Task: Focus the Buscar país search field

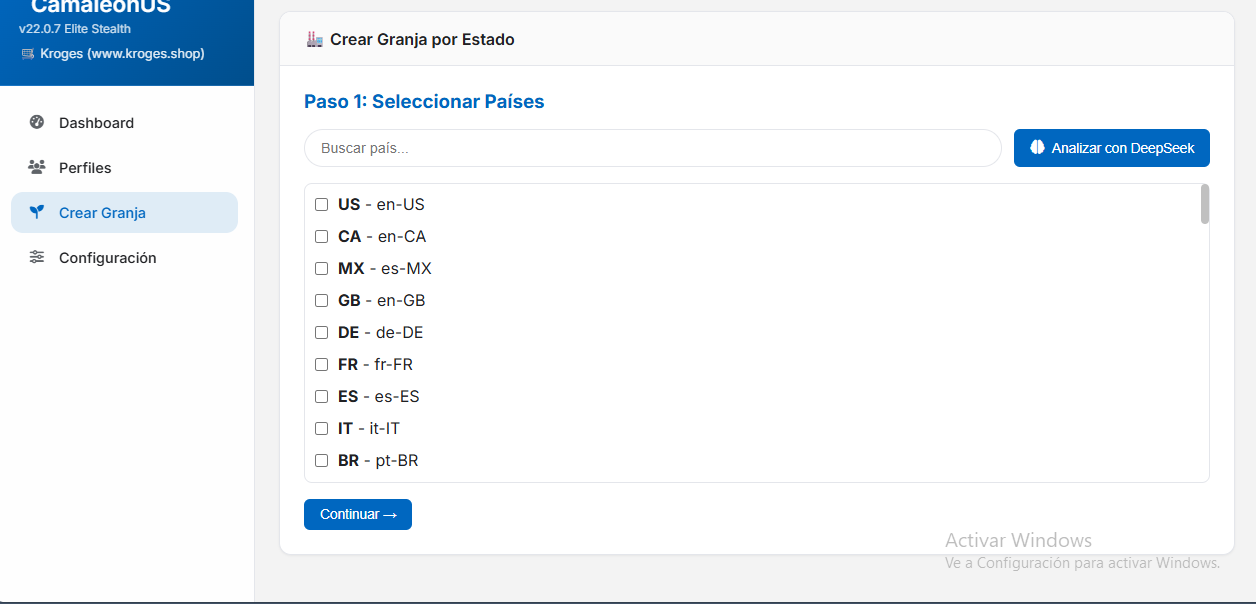Action: [652, 148]
